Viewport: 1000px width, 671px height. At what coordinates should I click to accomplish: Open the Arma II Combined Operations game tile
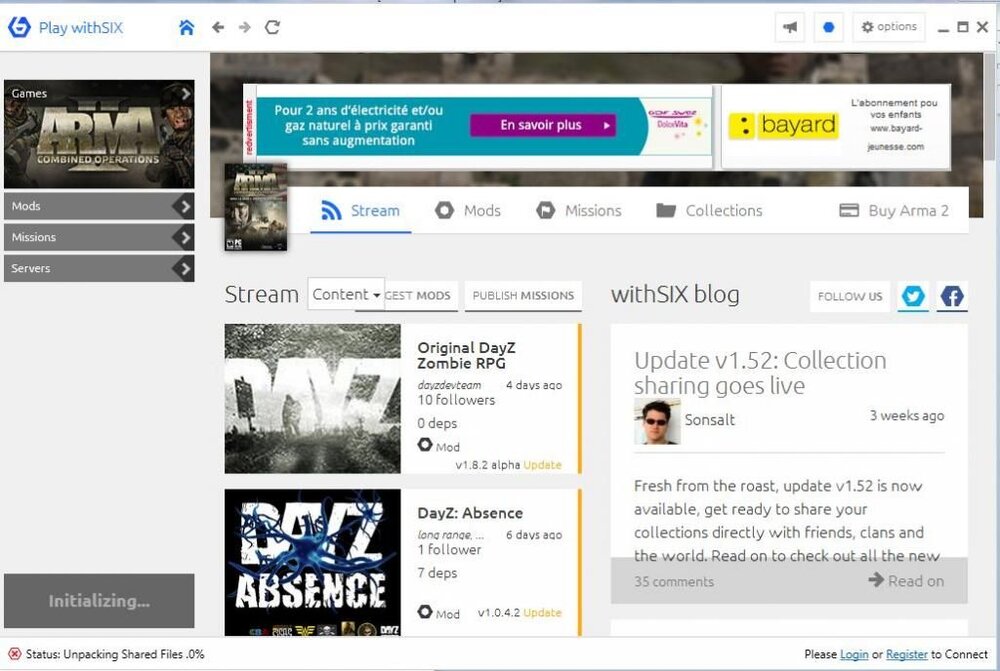coord(99,134)
